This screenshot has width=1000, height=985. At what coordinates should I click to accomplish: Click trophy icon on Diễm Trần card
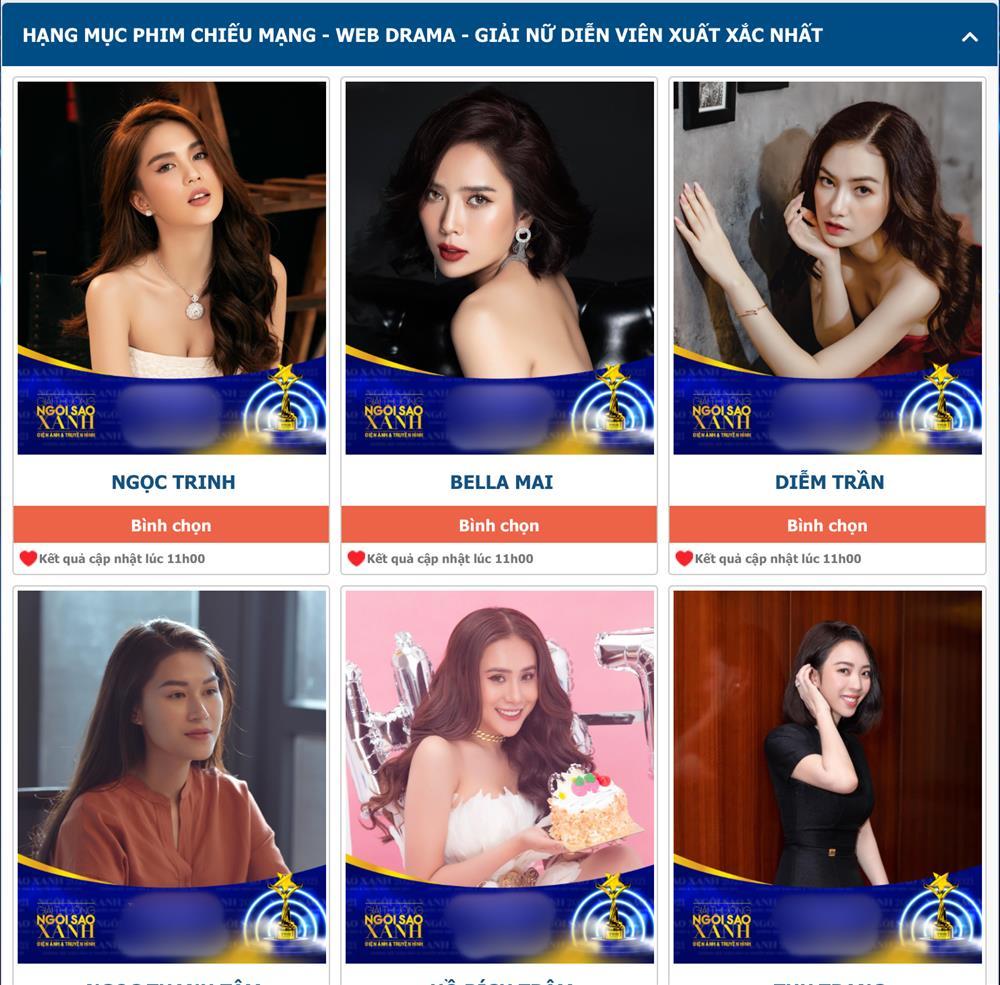tap(941, 397)
